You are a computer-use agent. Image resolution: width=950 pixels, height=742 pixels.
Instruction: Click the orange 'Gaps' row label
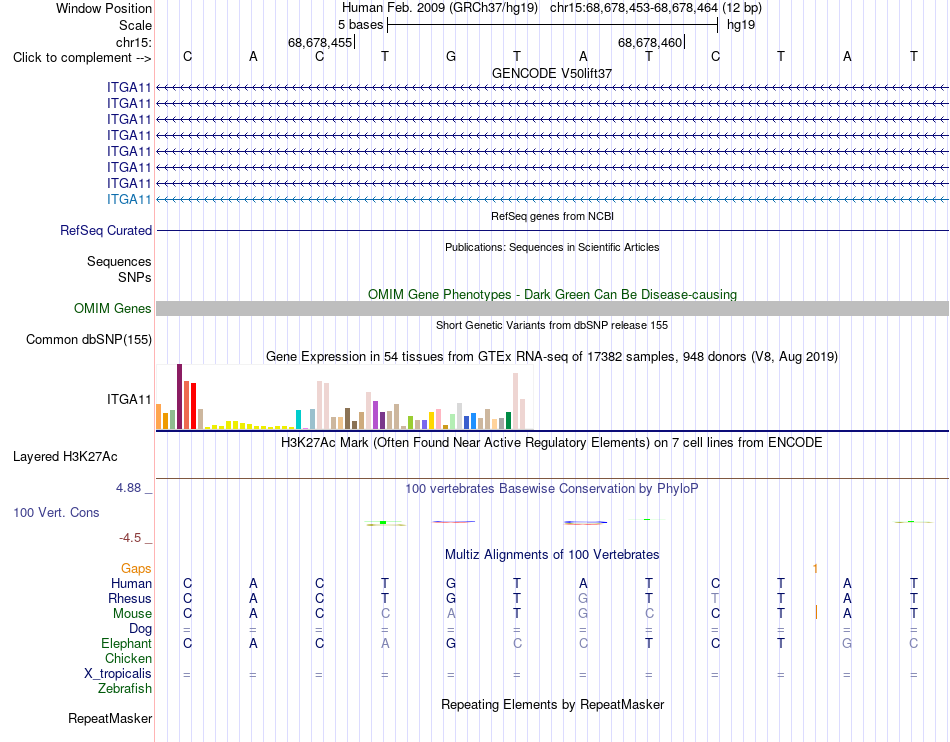tap(136, 569)
